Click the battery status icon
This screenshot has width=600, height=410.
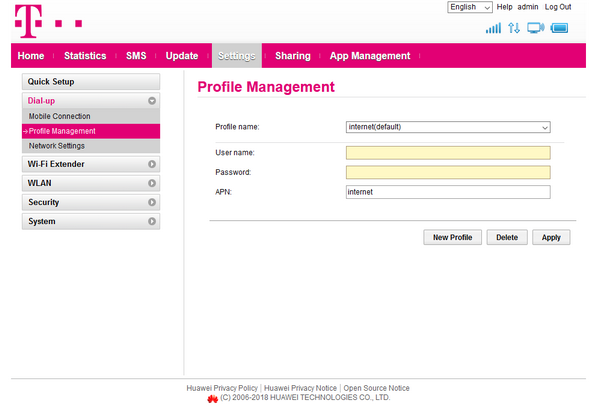coord(560,28)
